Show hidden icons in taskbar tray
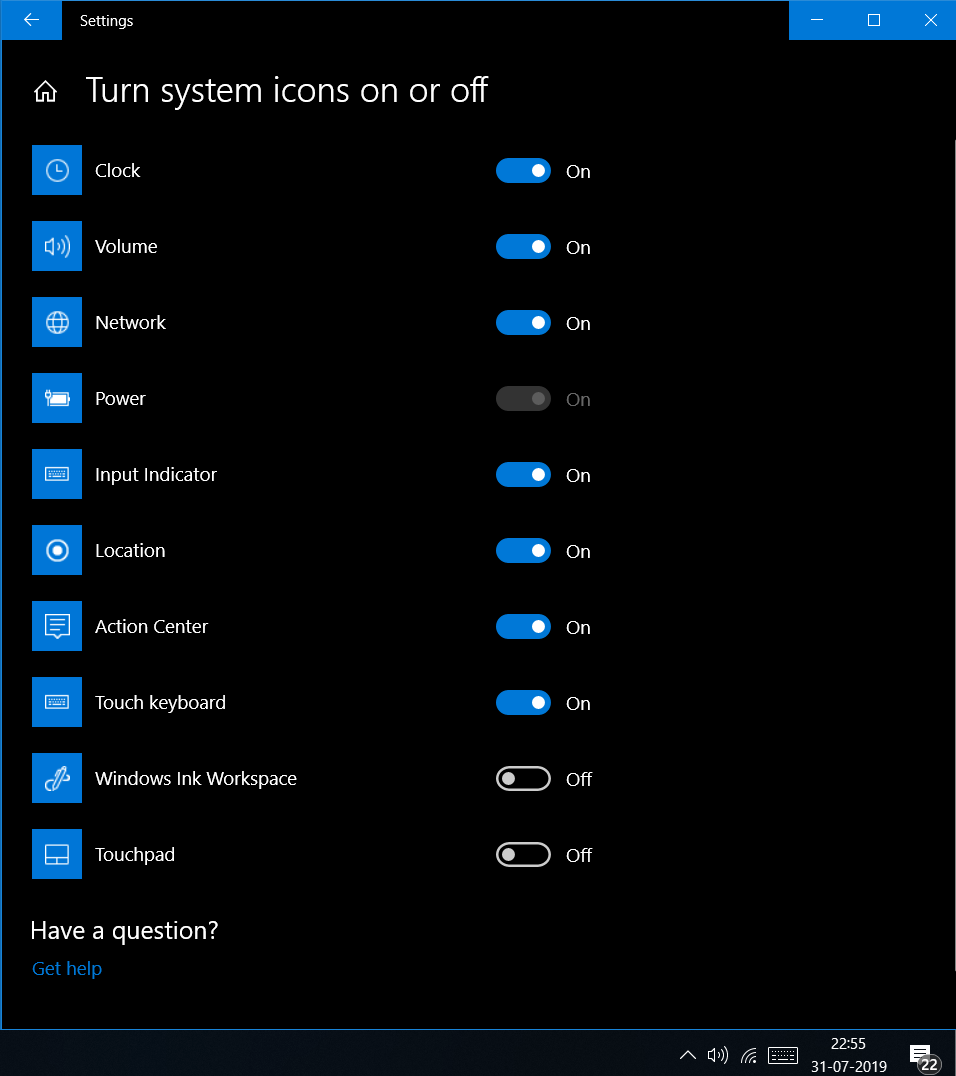The image size is (956, 1076). click(x=688, y=1055)
